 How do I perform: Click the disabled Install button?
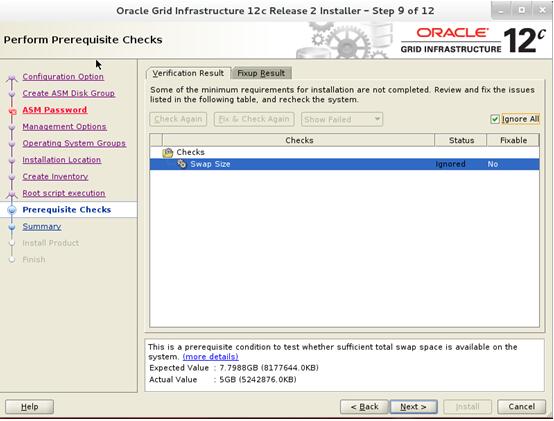[467, 407]
